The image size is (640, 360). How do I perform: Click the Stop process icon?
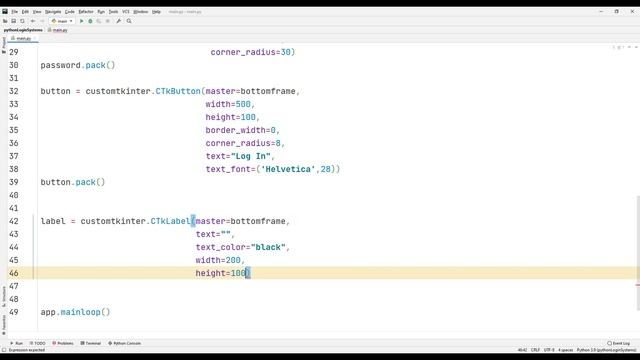pyautogui.click(x=108, y=21)
